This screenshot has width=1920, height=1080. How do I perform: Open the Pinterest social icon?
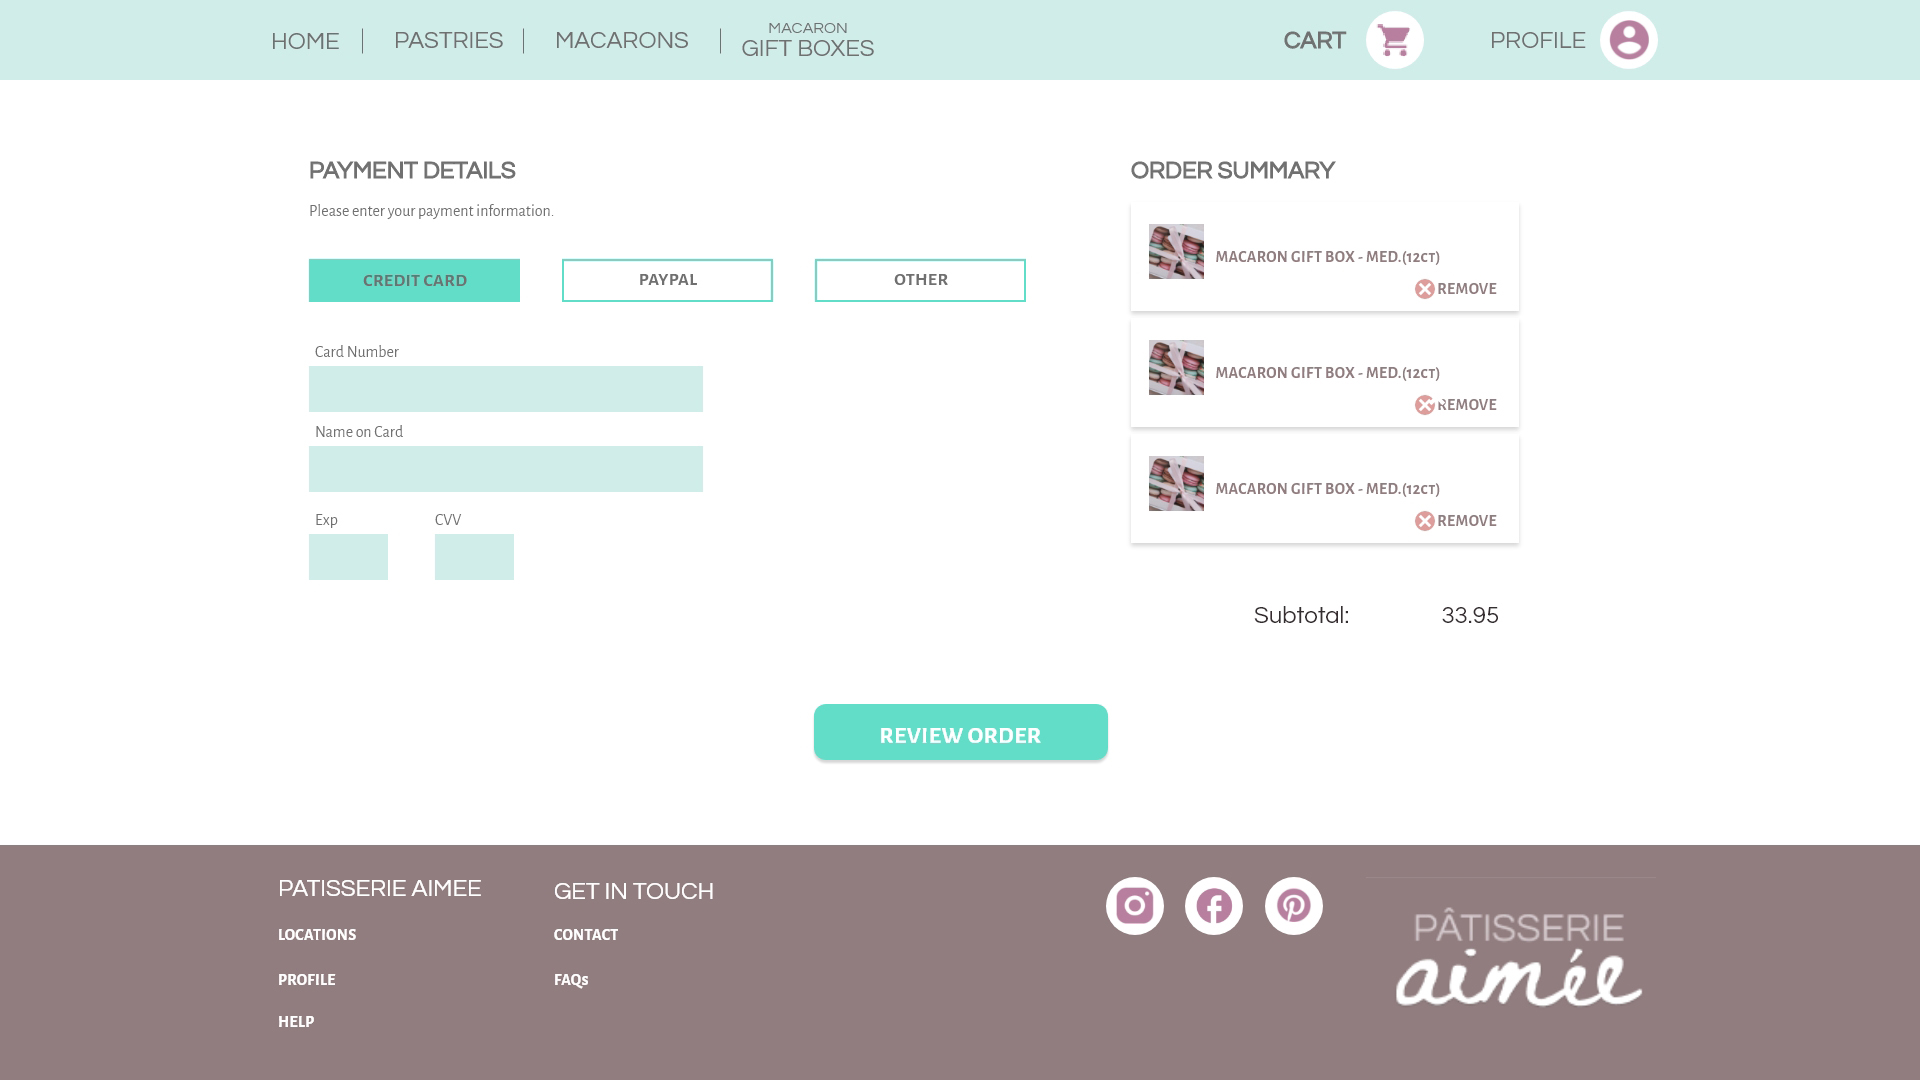pos(1293,906)
